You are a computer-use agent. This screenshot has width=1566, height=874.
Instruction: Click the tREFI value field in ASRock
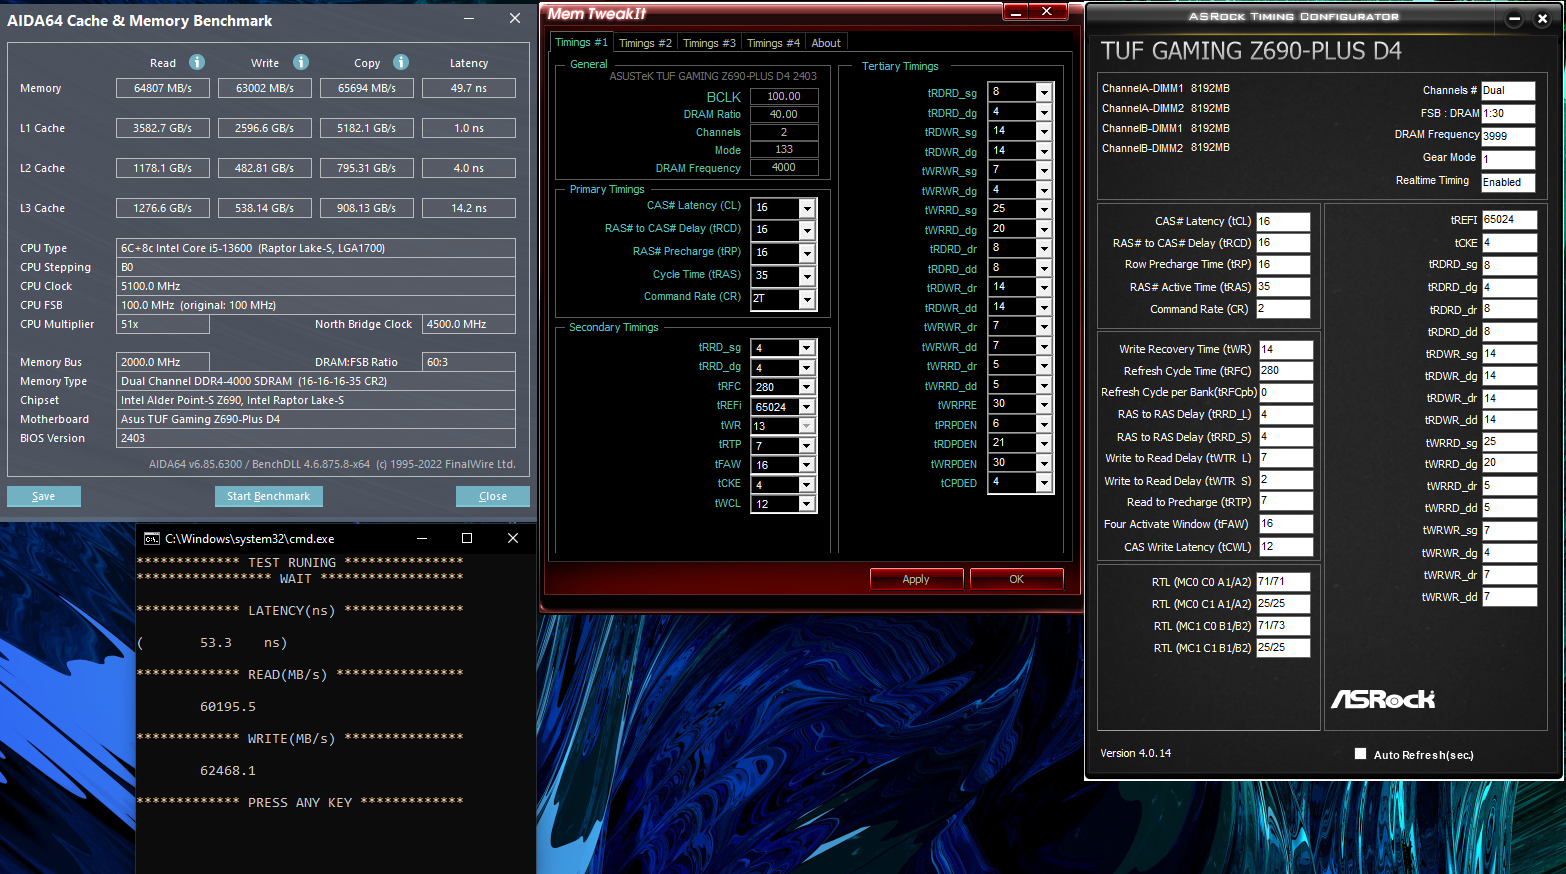pos(1508,220)
